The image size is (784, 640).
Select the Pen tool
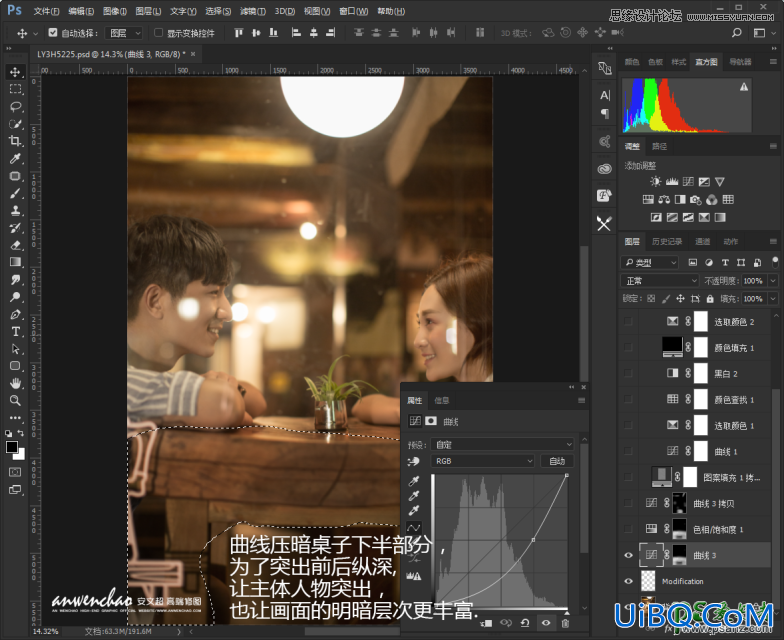point(15,314)
